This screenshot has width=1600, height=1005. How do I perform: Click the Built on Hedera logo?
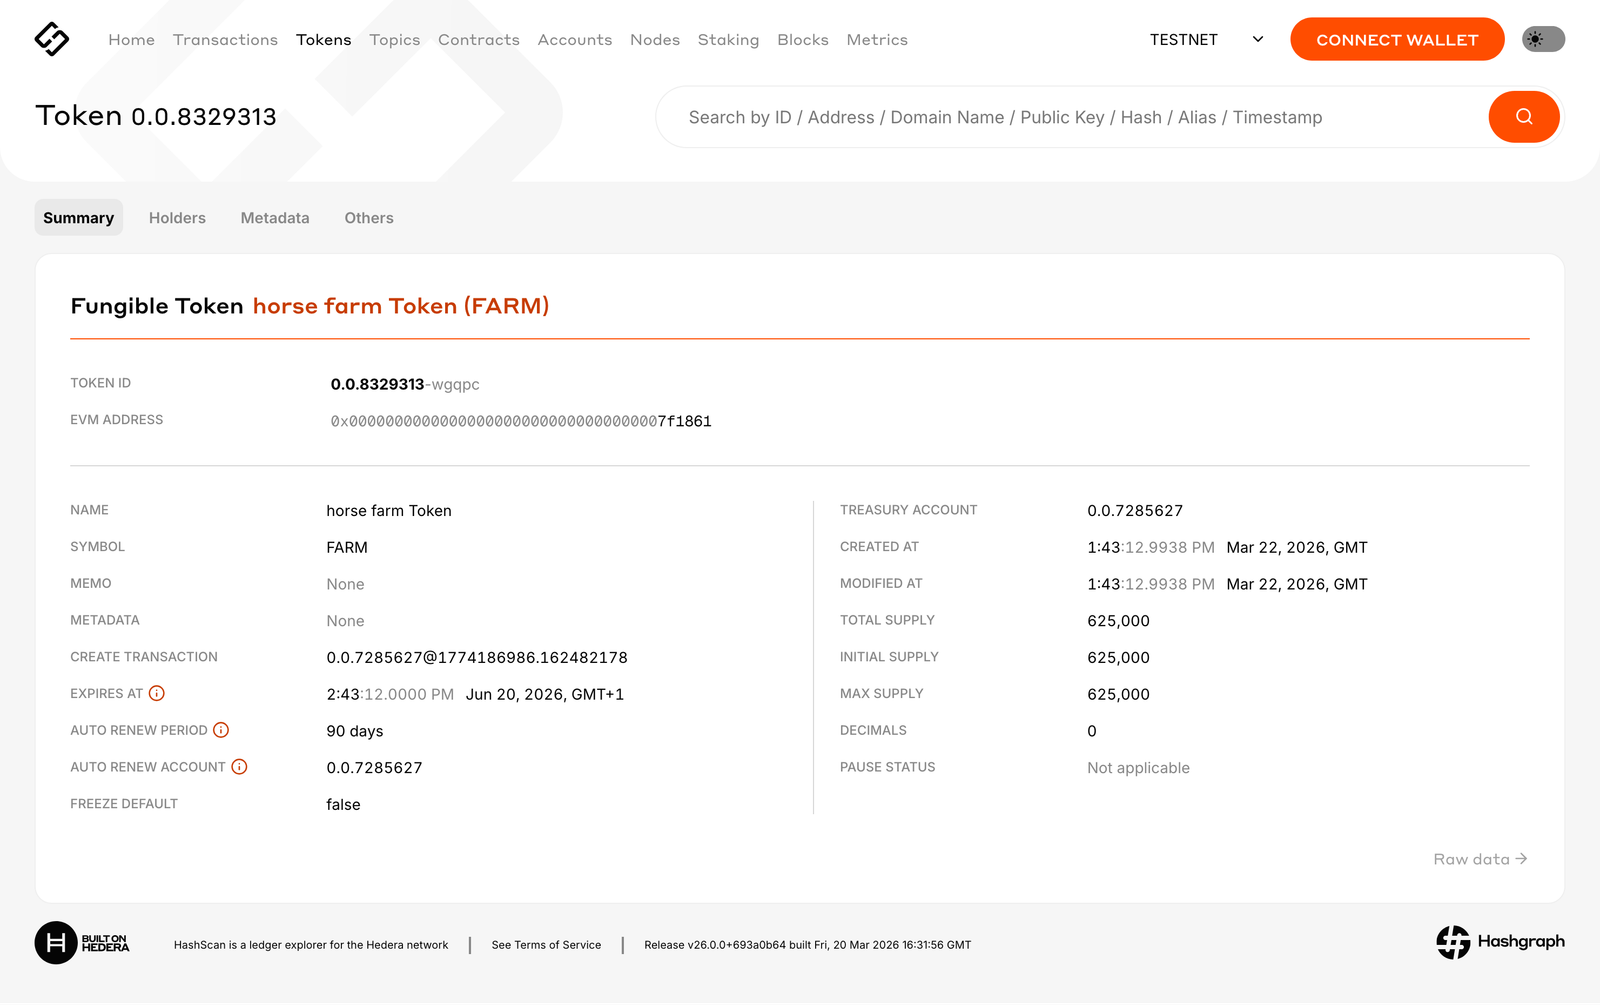tap(83, 943)
